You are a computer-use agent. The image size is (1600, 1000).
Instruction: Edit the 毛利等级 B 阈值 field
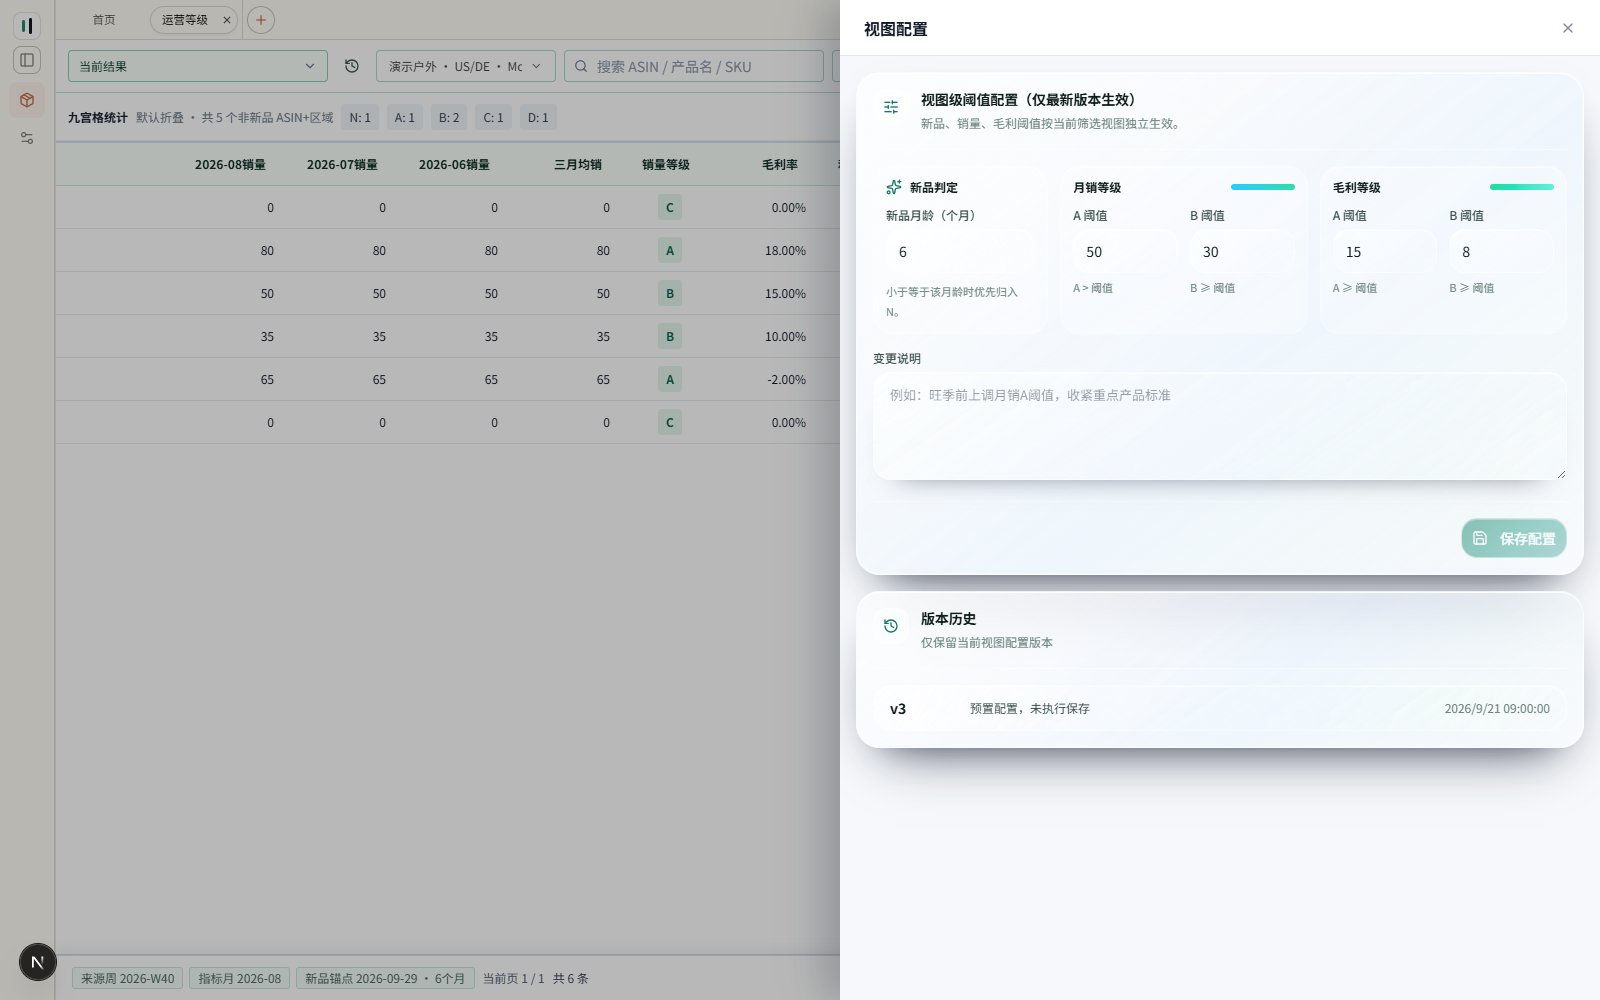1501,252
